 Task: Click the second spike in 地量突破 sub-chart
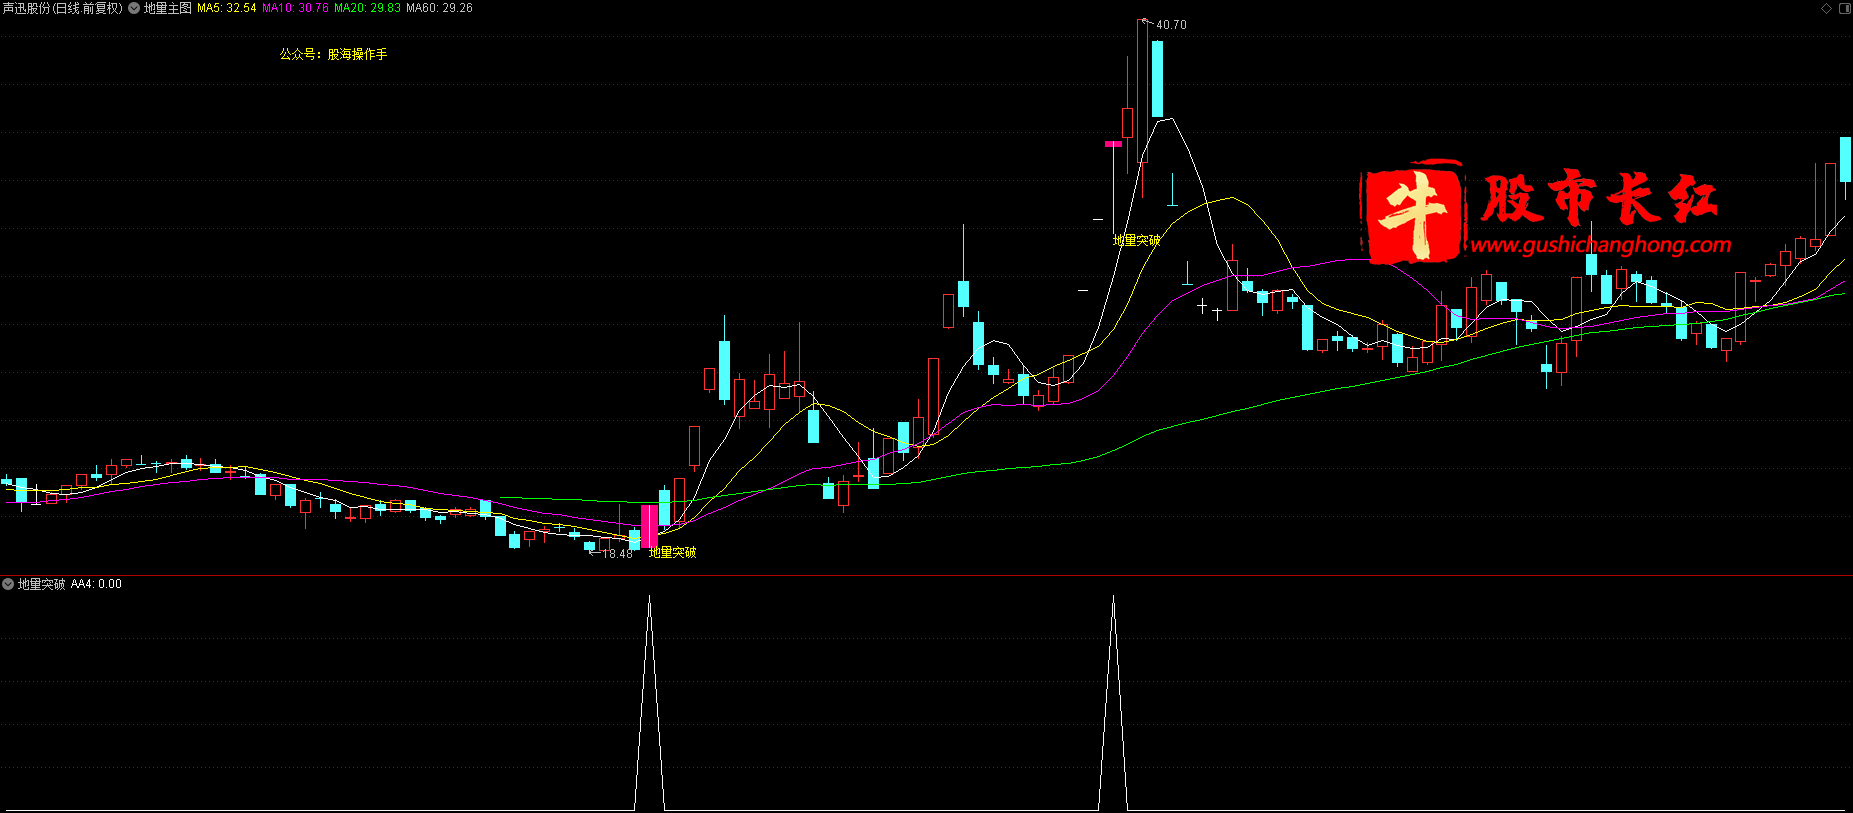pyautogui.click(x=1113, y=702)
